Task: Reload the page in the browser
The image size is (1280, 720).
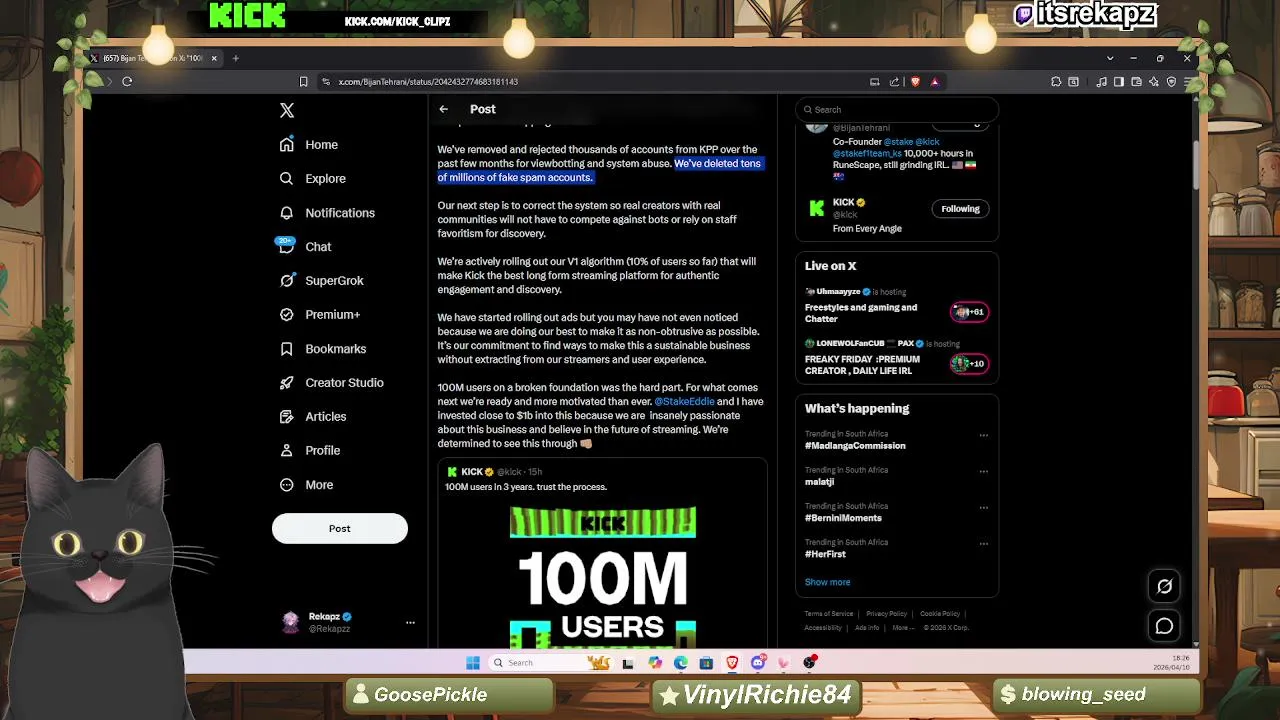Action: coord(127,82)
